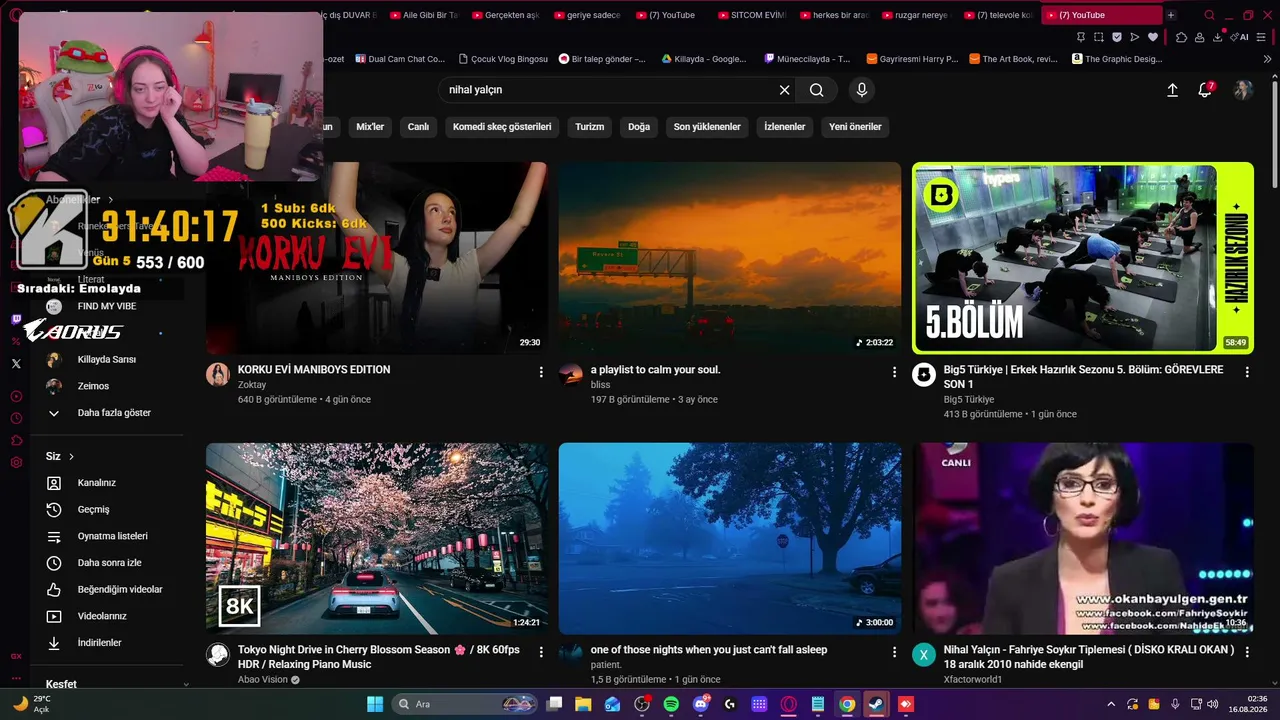The image size is (1280, 720).
Task: Open the Big5 Türkiye channel link
Action: (x=969, y=400)
